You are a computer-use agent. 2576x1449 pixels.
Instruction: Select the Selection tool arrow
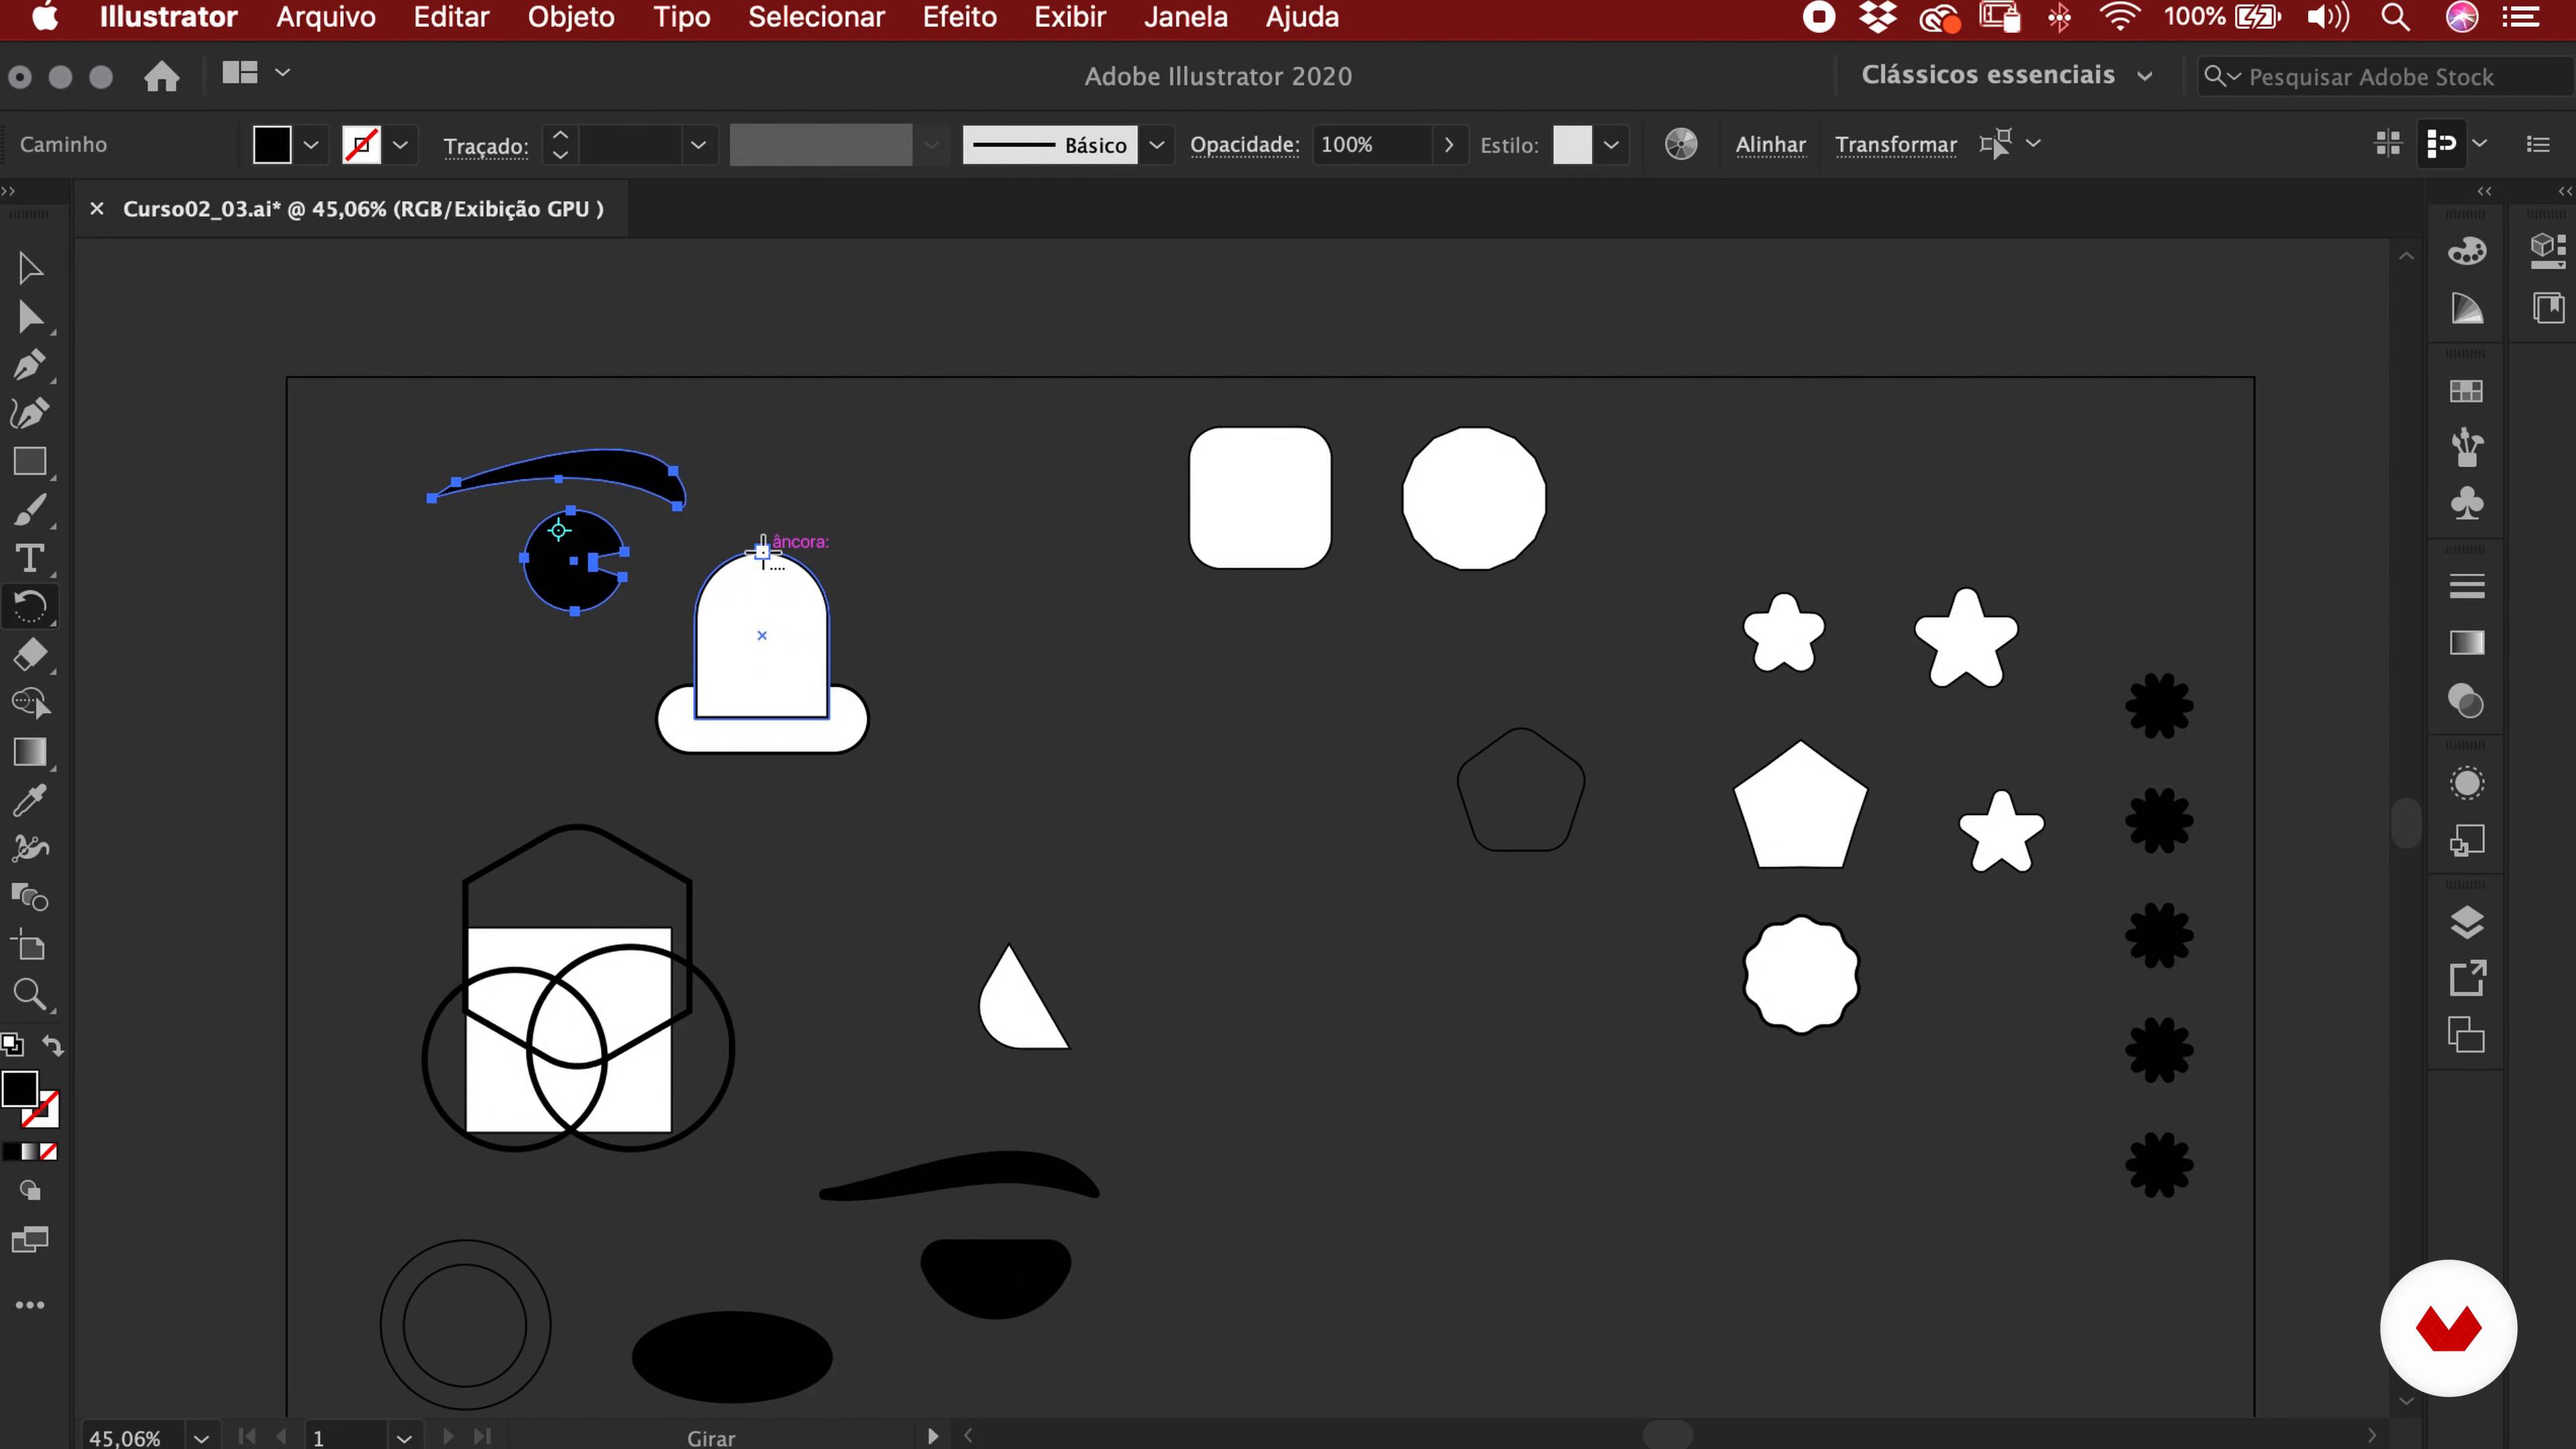point(29,268)
